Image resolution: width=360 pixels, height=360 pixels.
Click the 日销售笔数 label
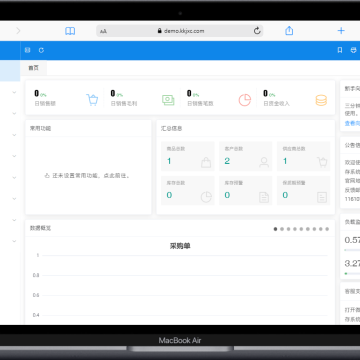point(200,104)
